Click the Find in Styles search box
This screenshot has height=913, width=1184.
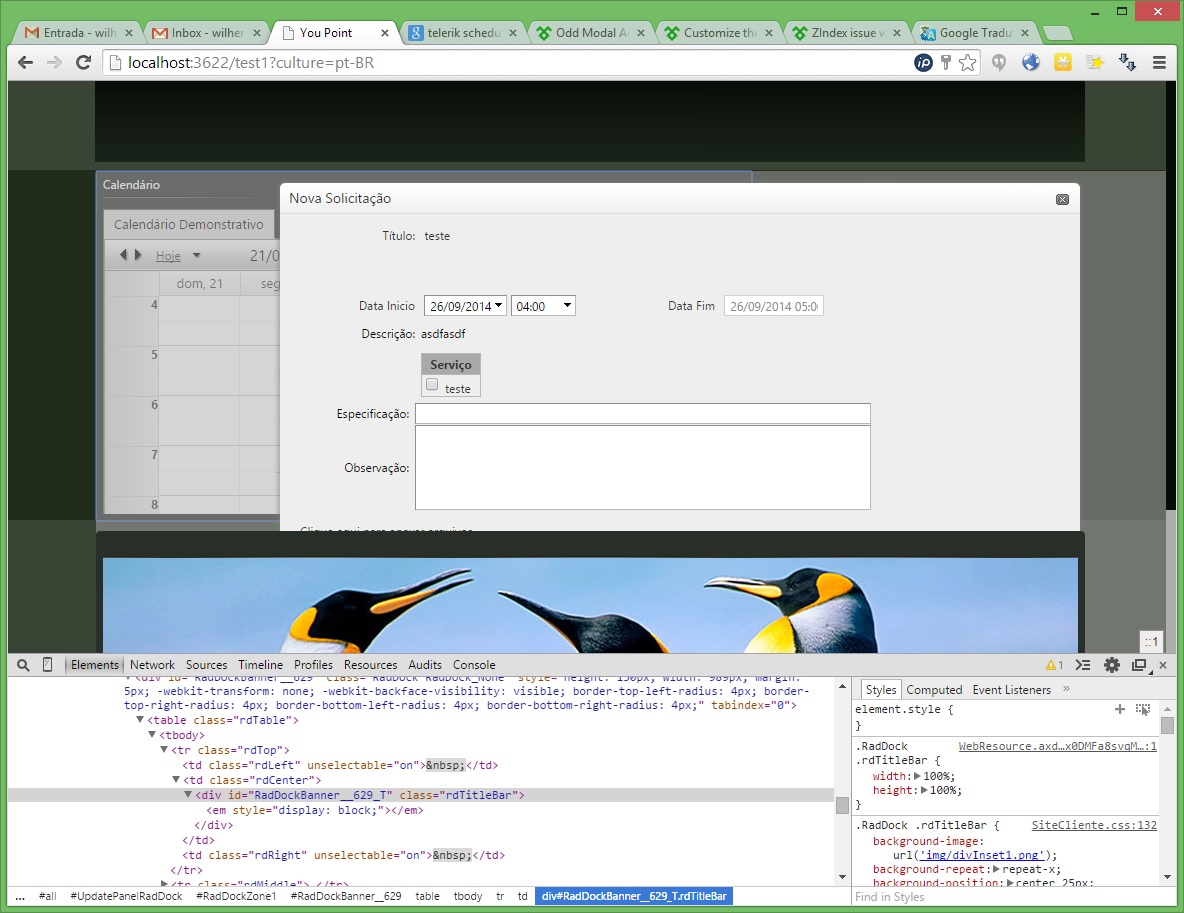pos(1004,896)
